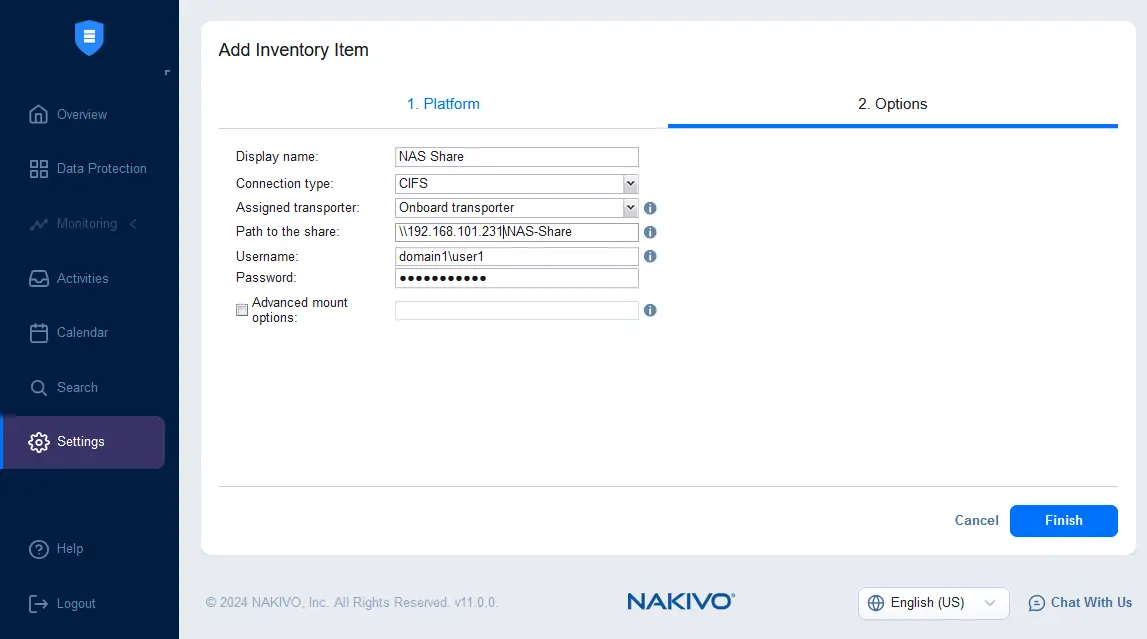Show info for Advanced mount options
Image resolution: width=1147 pixels, height=639 pixels.
coord(650,311)
